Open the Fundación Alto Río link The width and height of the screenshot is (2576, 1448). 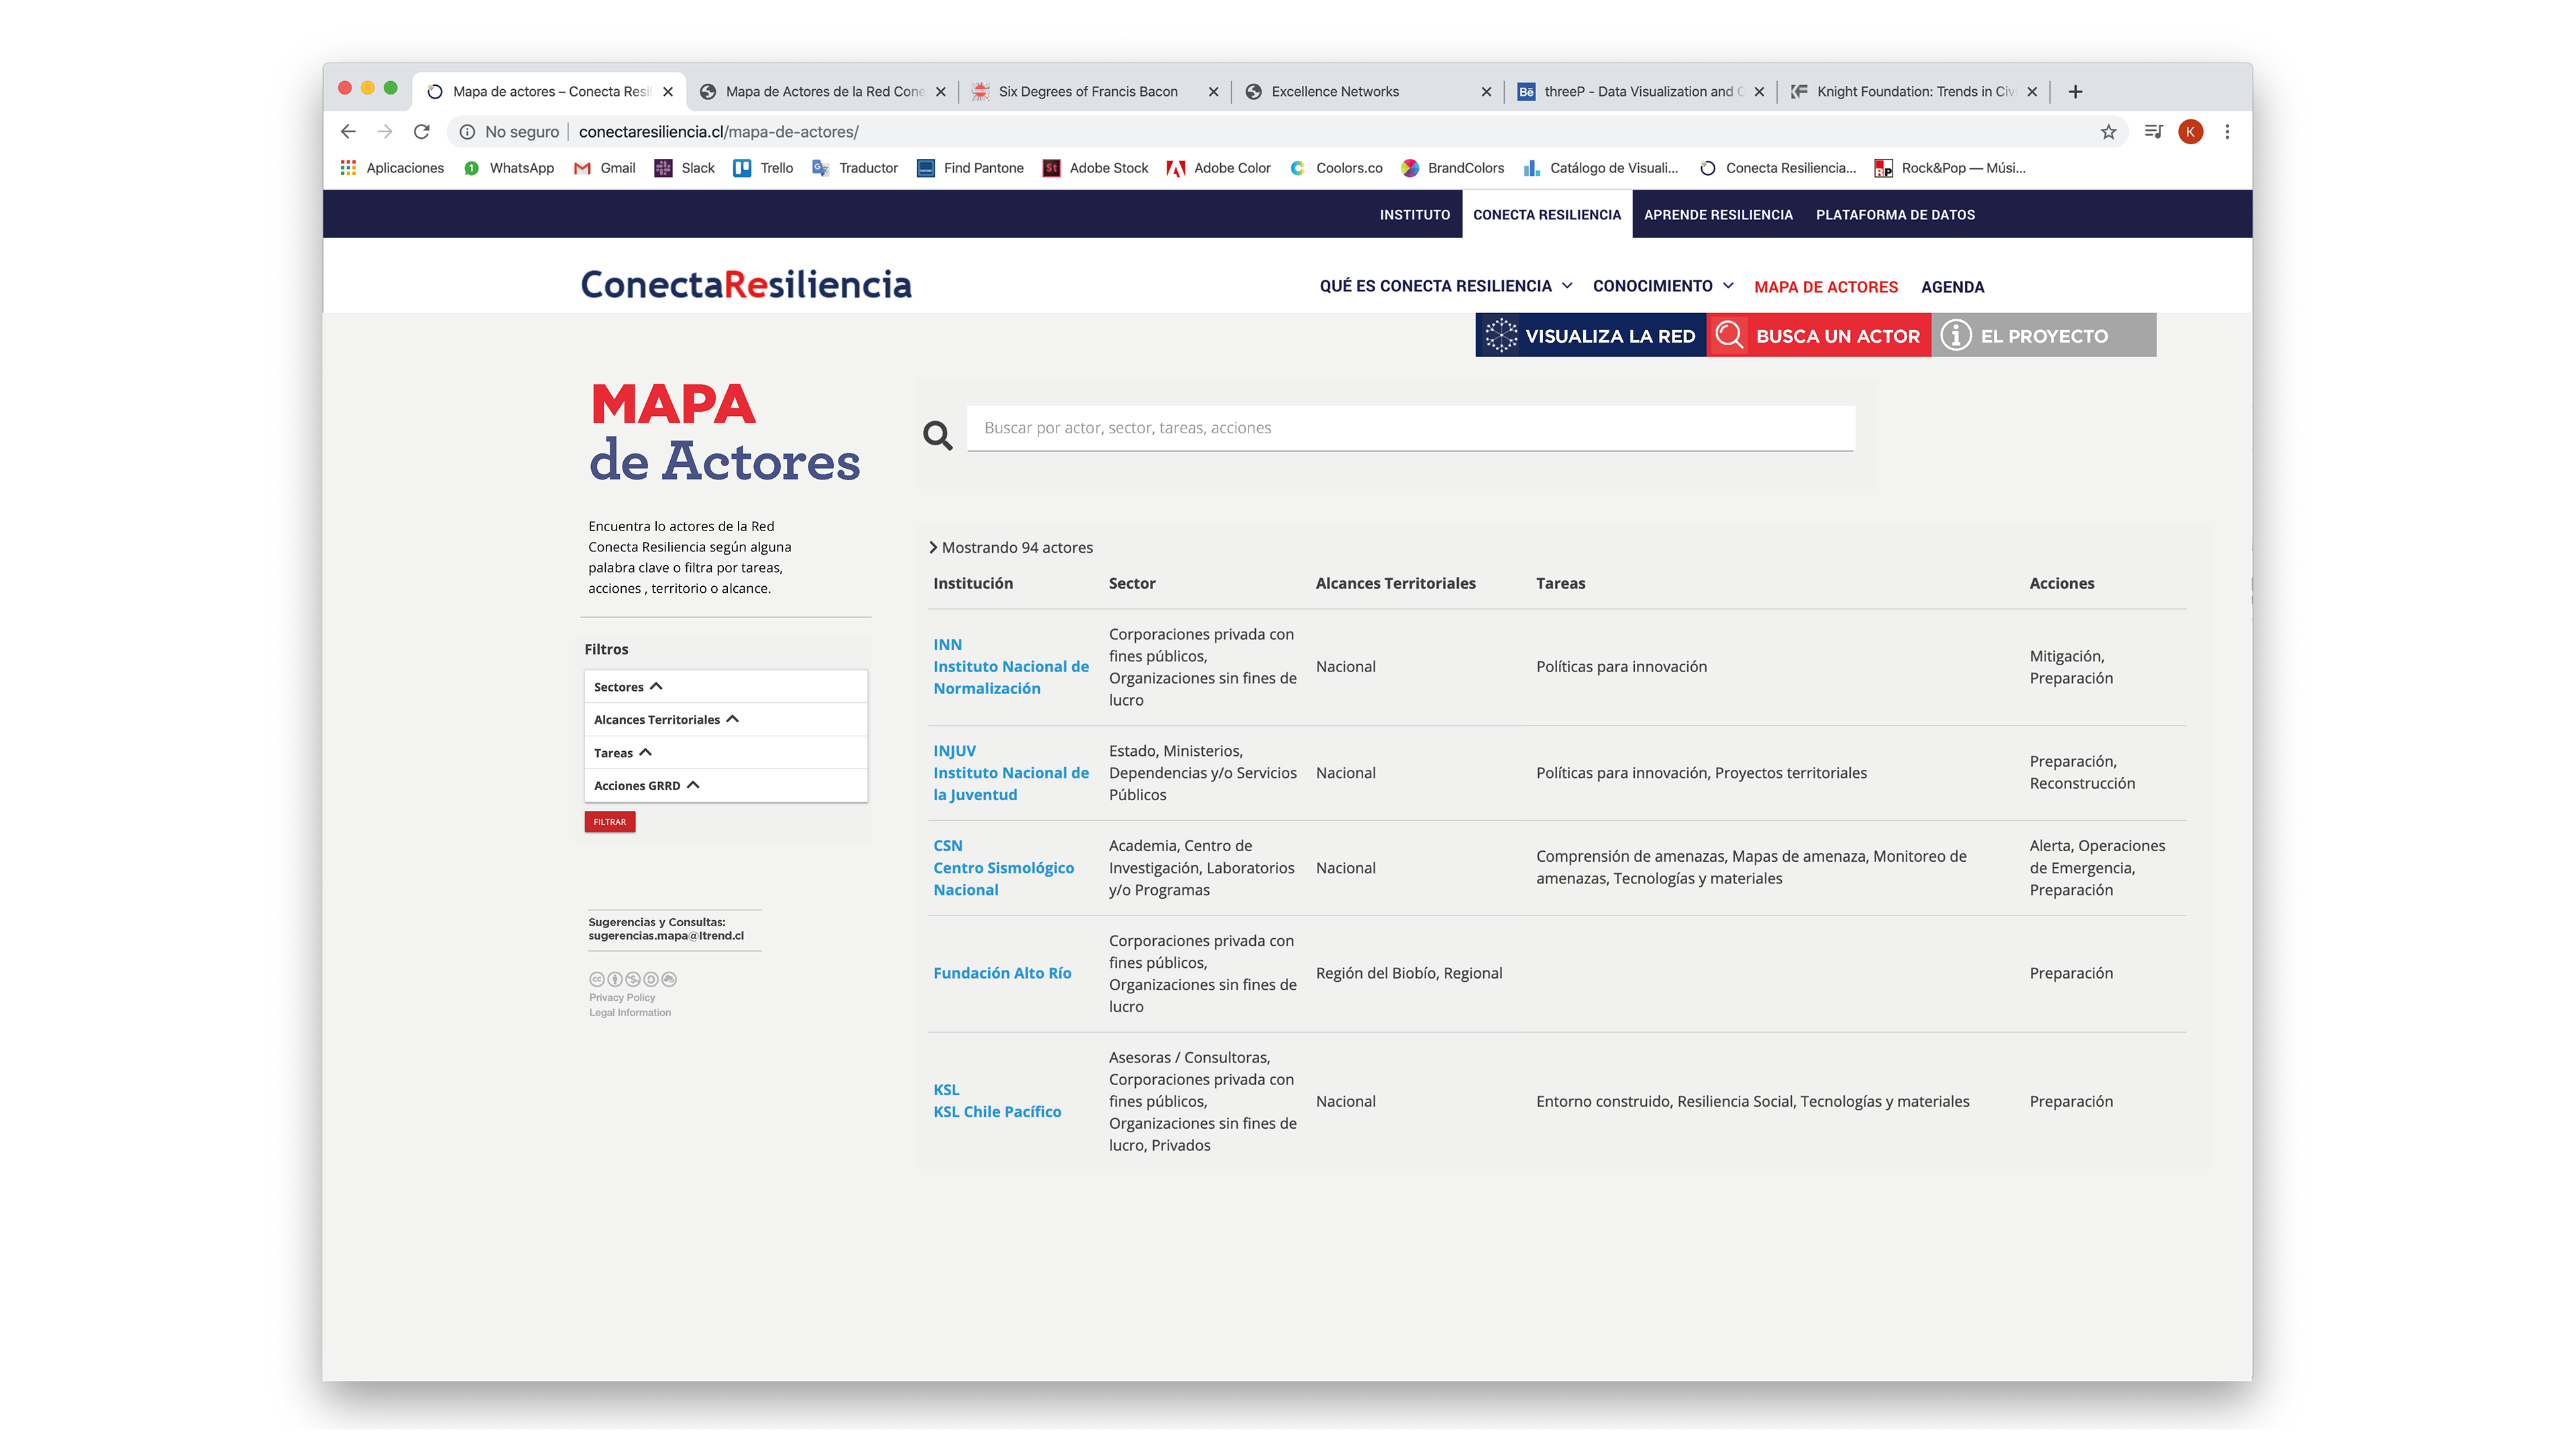(x=1002, y=973)
